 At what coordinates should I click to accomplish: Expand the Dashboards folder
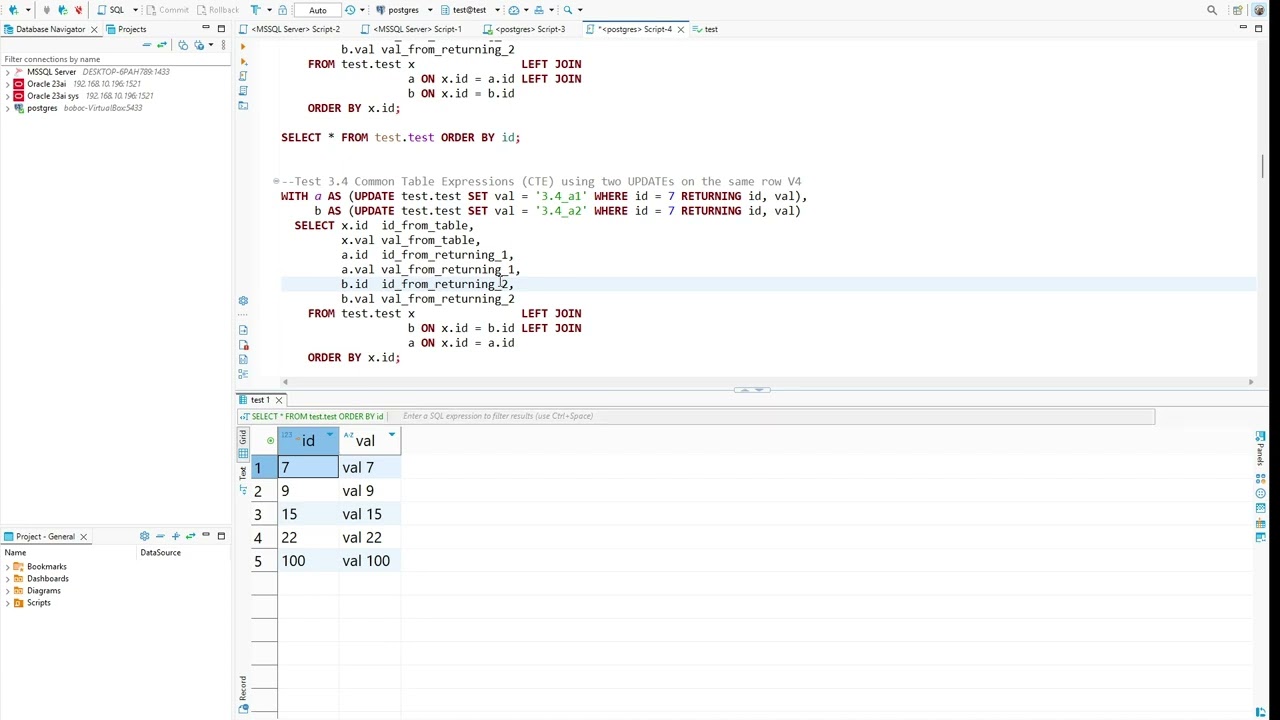pyautogui.click(x=7, y=579)
